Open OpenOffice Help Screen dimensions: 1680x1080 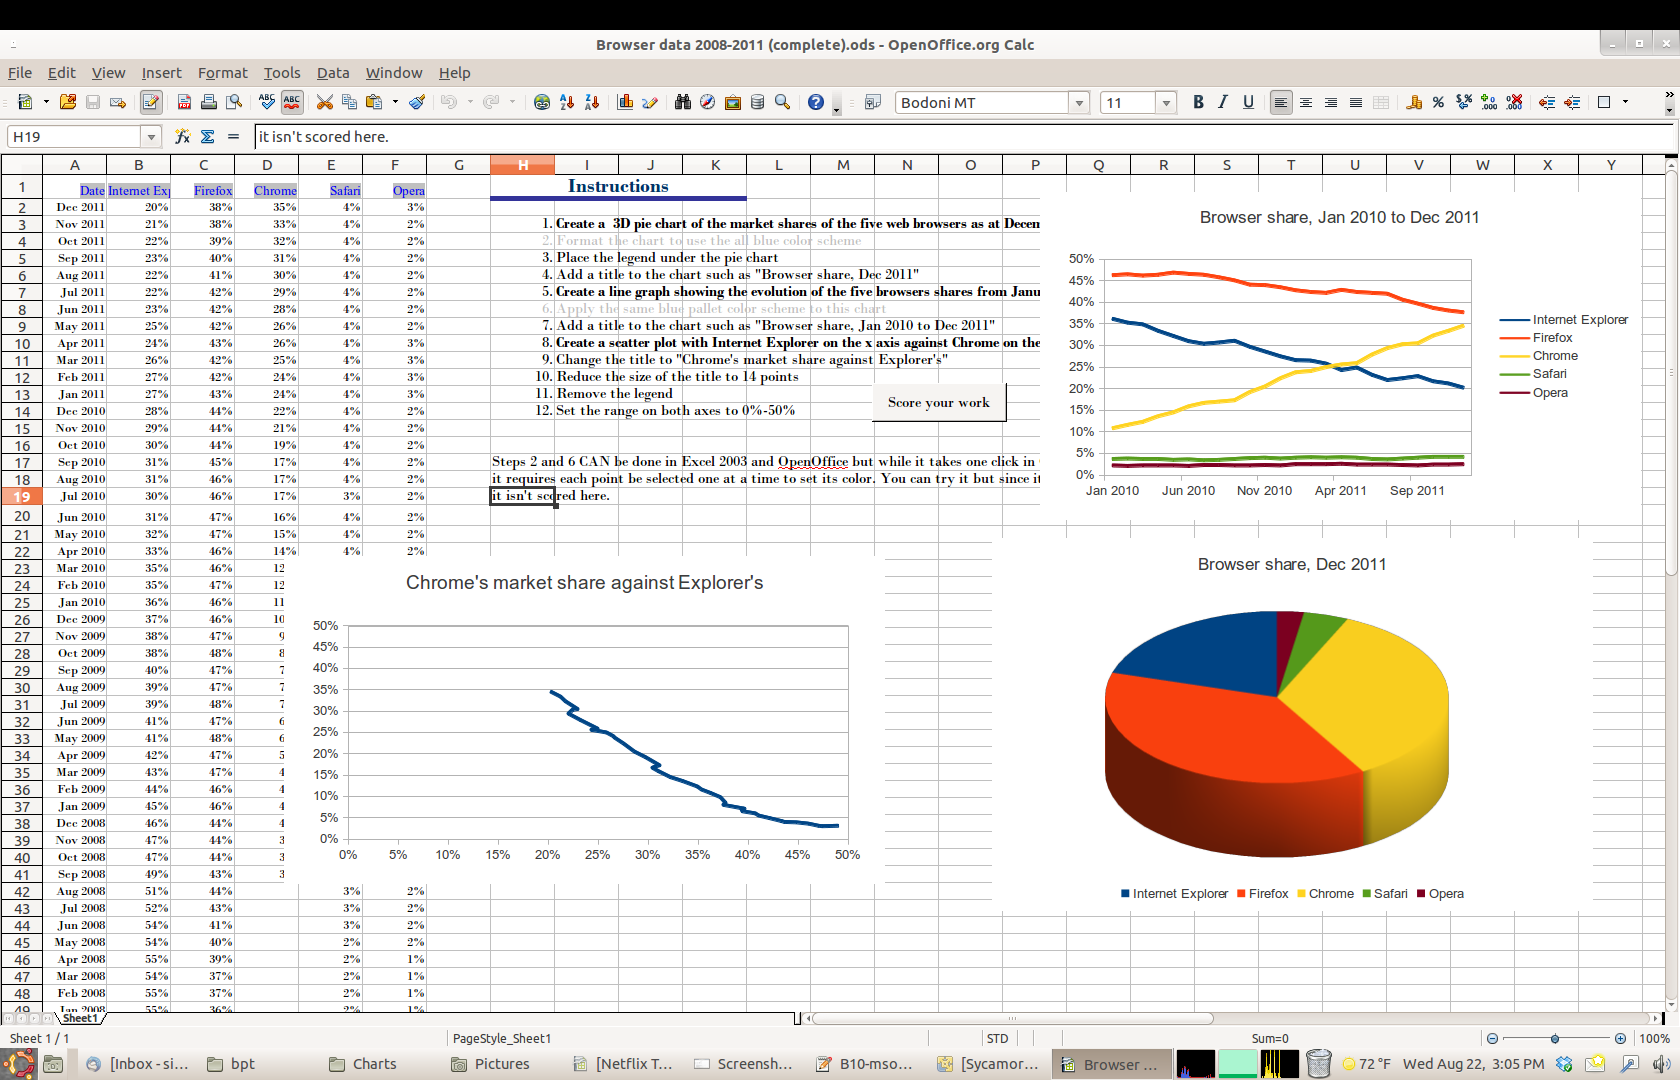coord(816,102)
